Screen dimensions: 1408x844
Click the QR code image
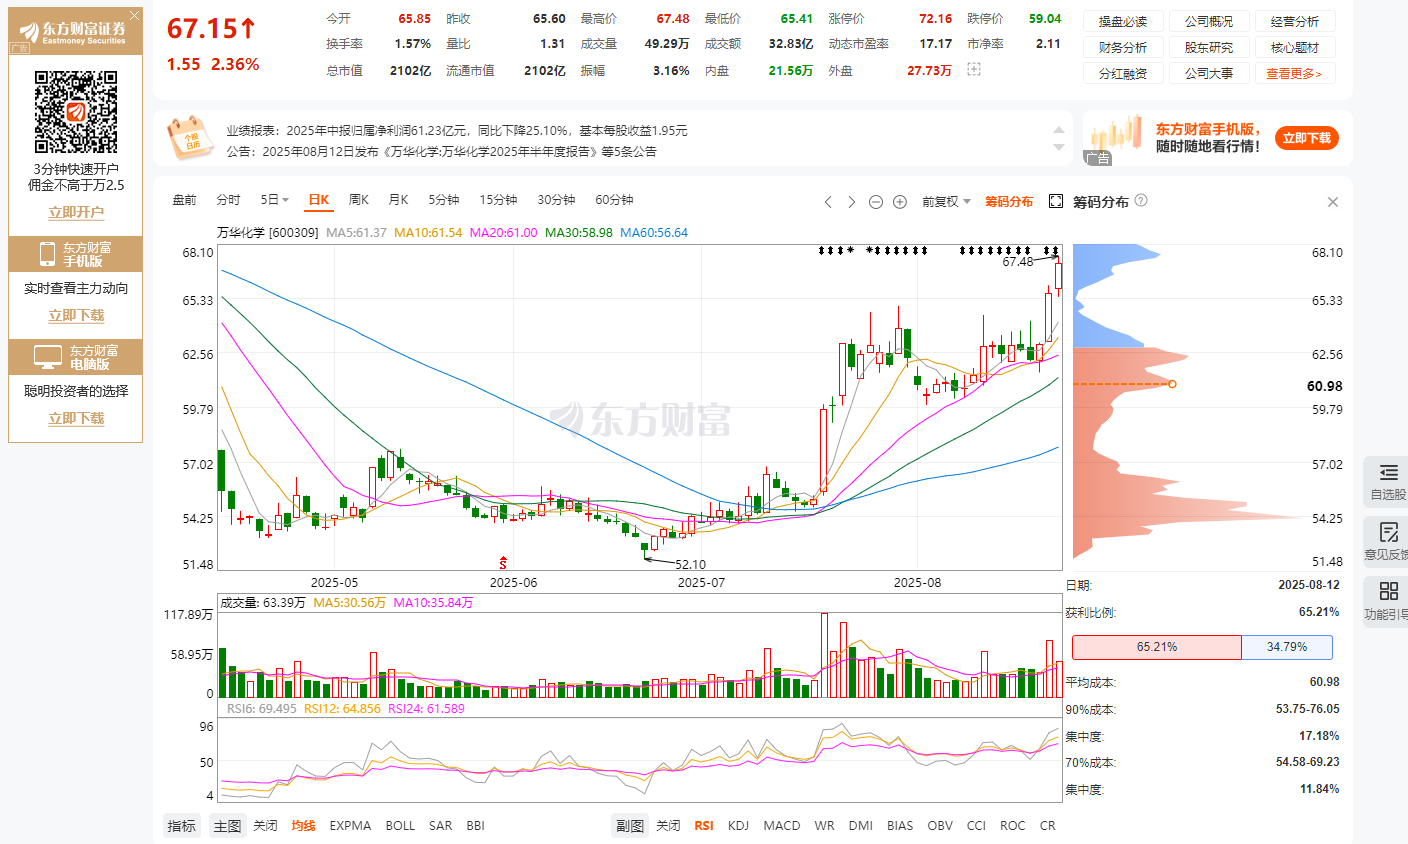pos(76,112)
